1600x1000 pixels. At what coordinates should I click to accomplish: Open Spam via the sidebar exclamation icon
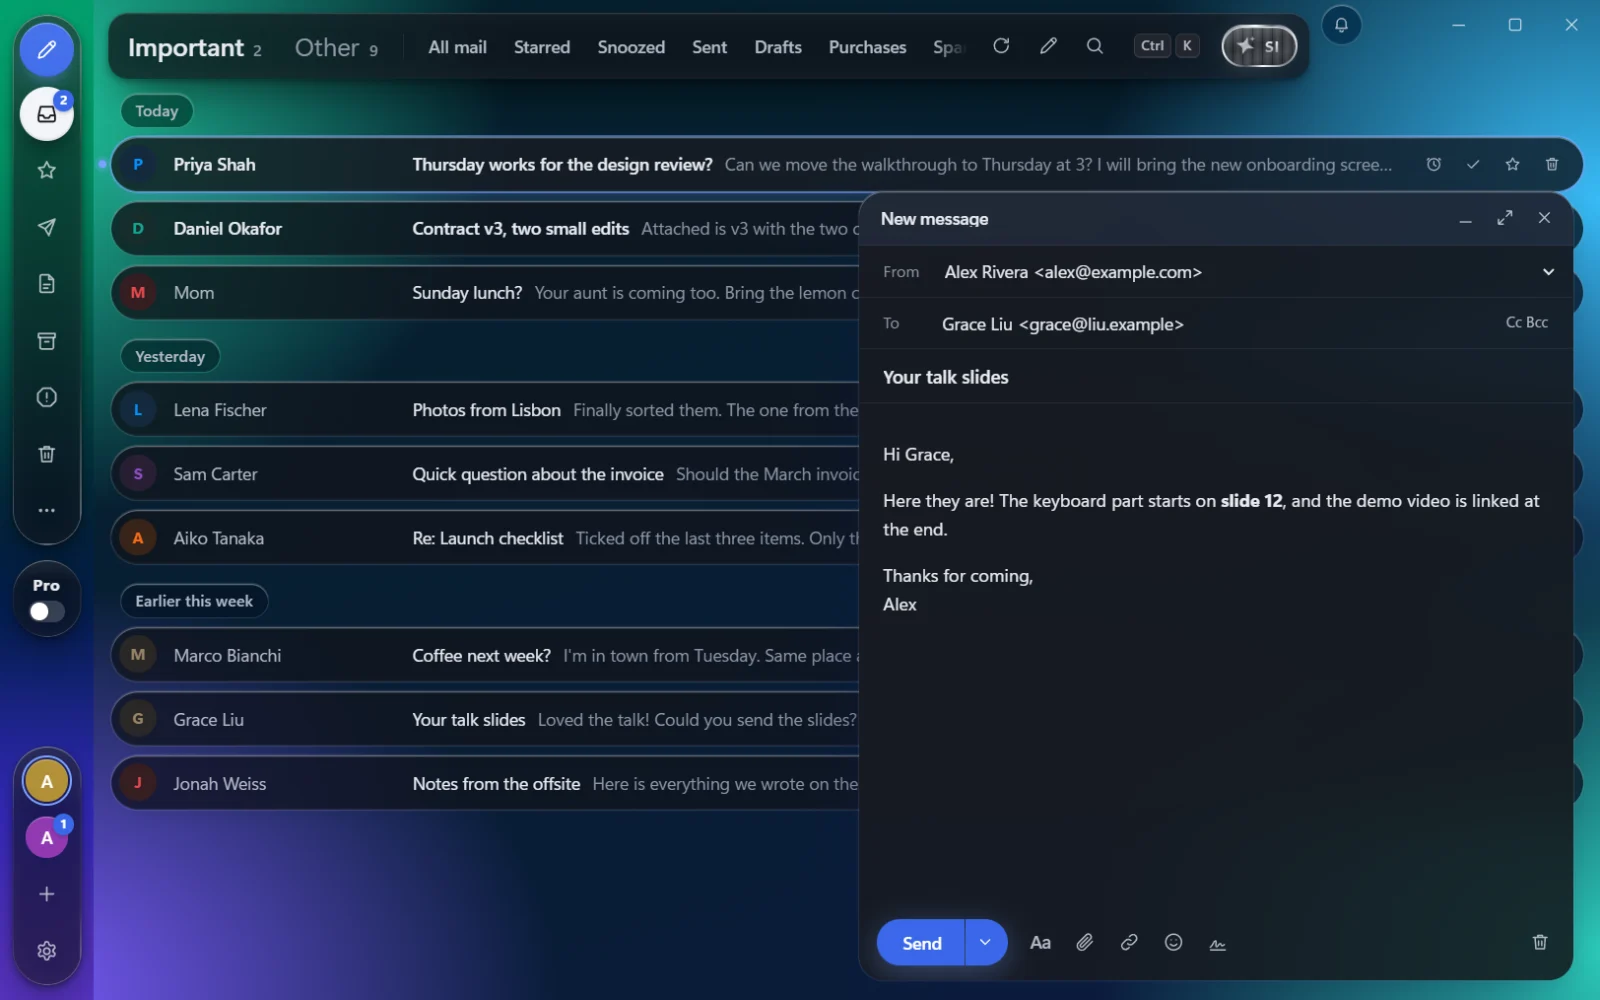pos(46,397)
